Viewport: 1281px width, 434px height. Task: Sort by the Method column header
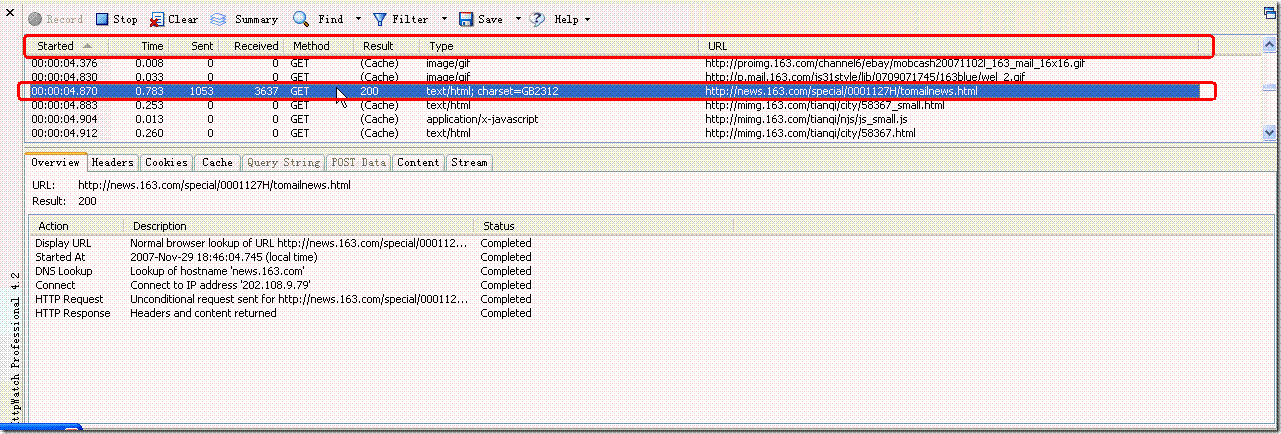tap(320, 46)
